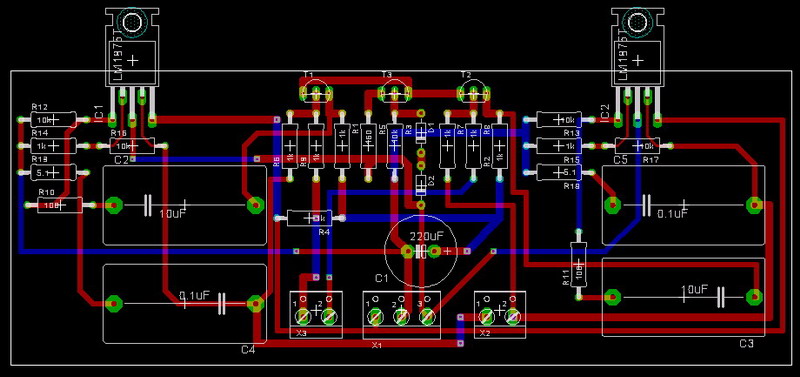Image resolution: width=800 pixels, height=377 pixels.
Task: Click the mounting hole on IC1's tab
Action: pyautogui.click(x=132, y=22)
